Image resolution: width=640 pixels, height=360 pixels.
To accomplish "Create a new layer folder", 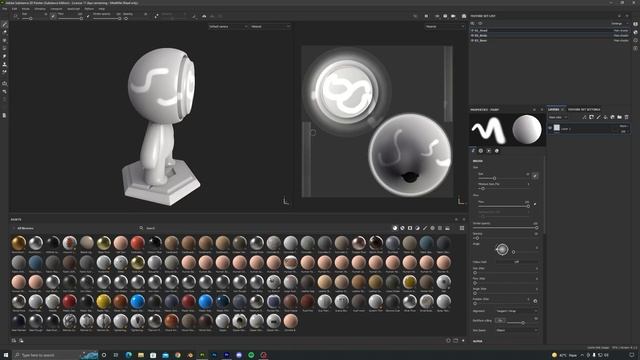I will 619,117.
